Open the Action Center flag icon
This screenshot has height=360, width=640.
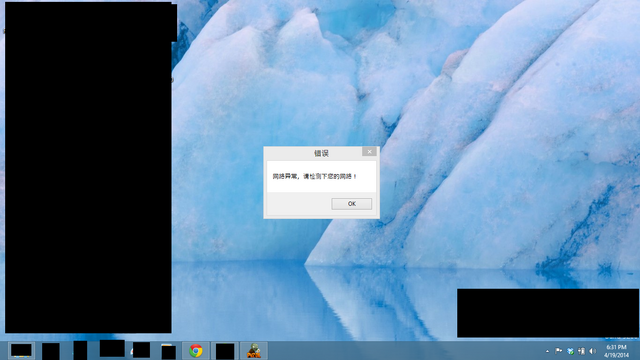point(558,351)
